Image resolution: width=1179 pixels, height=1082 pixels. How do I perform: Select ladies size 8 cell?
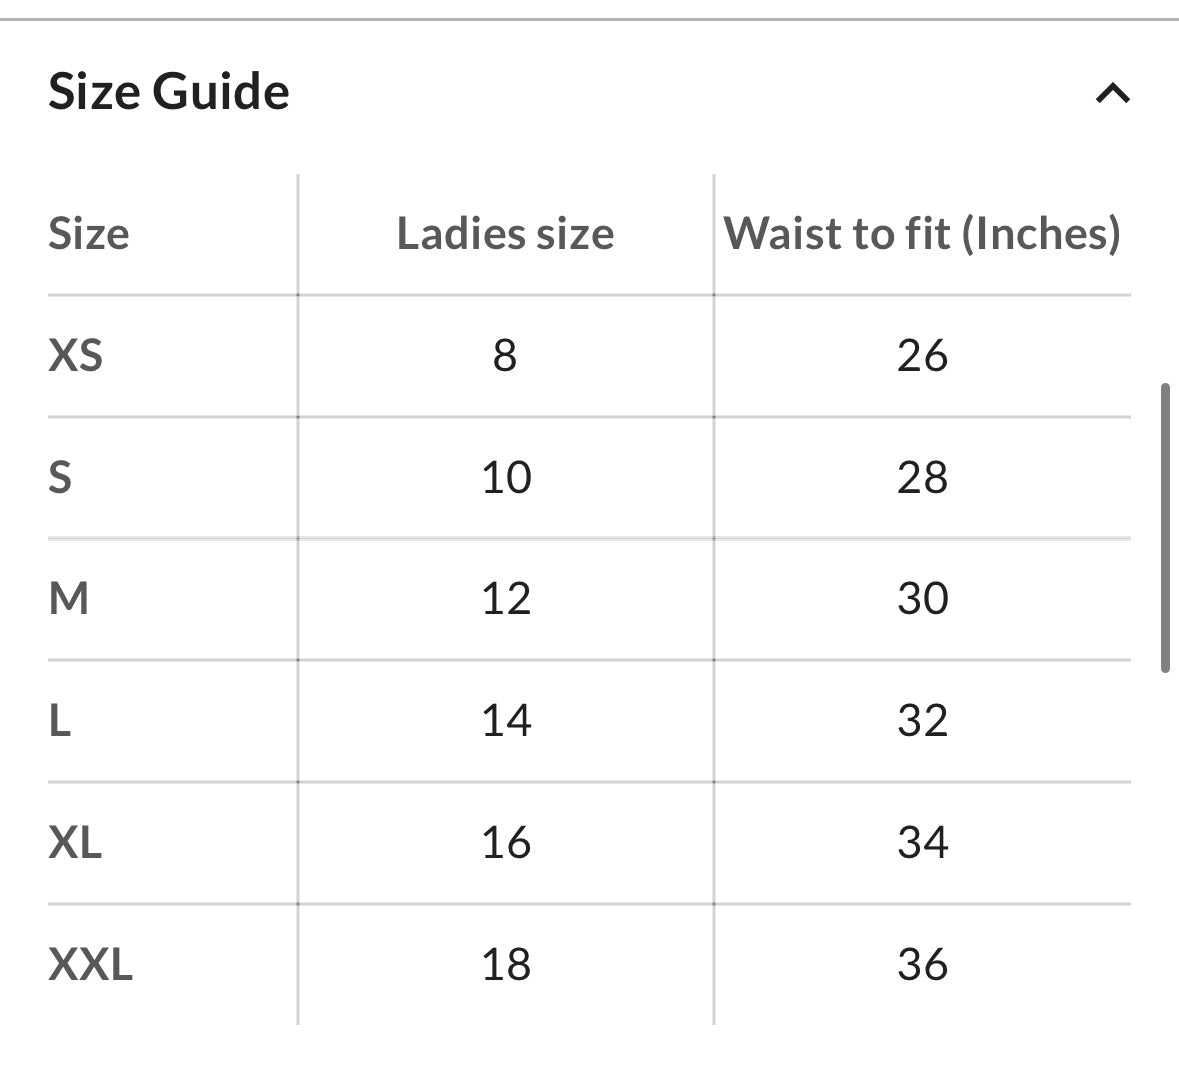507,355
